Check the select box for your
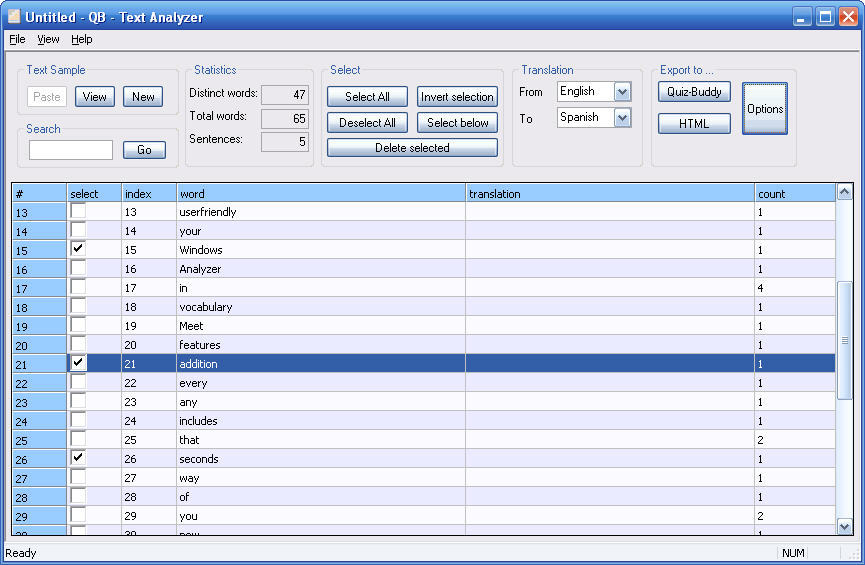 78,230
